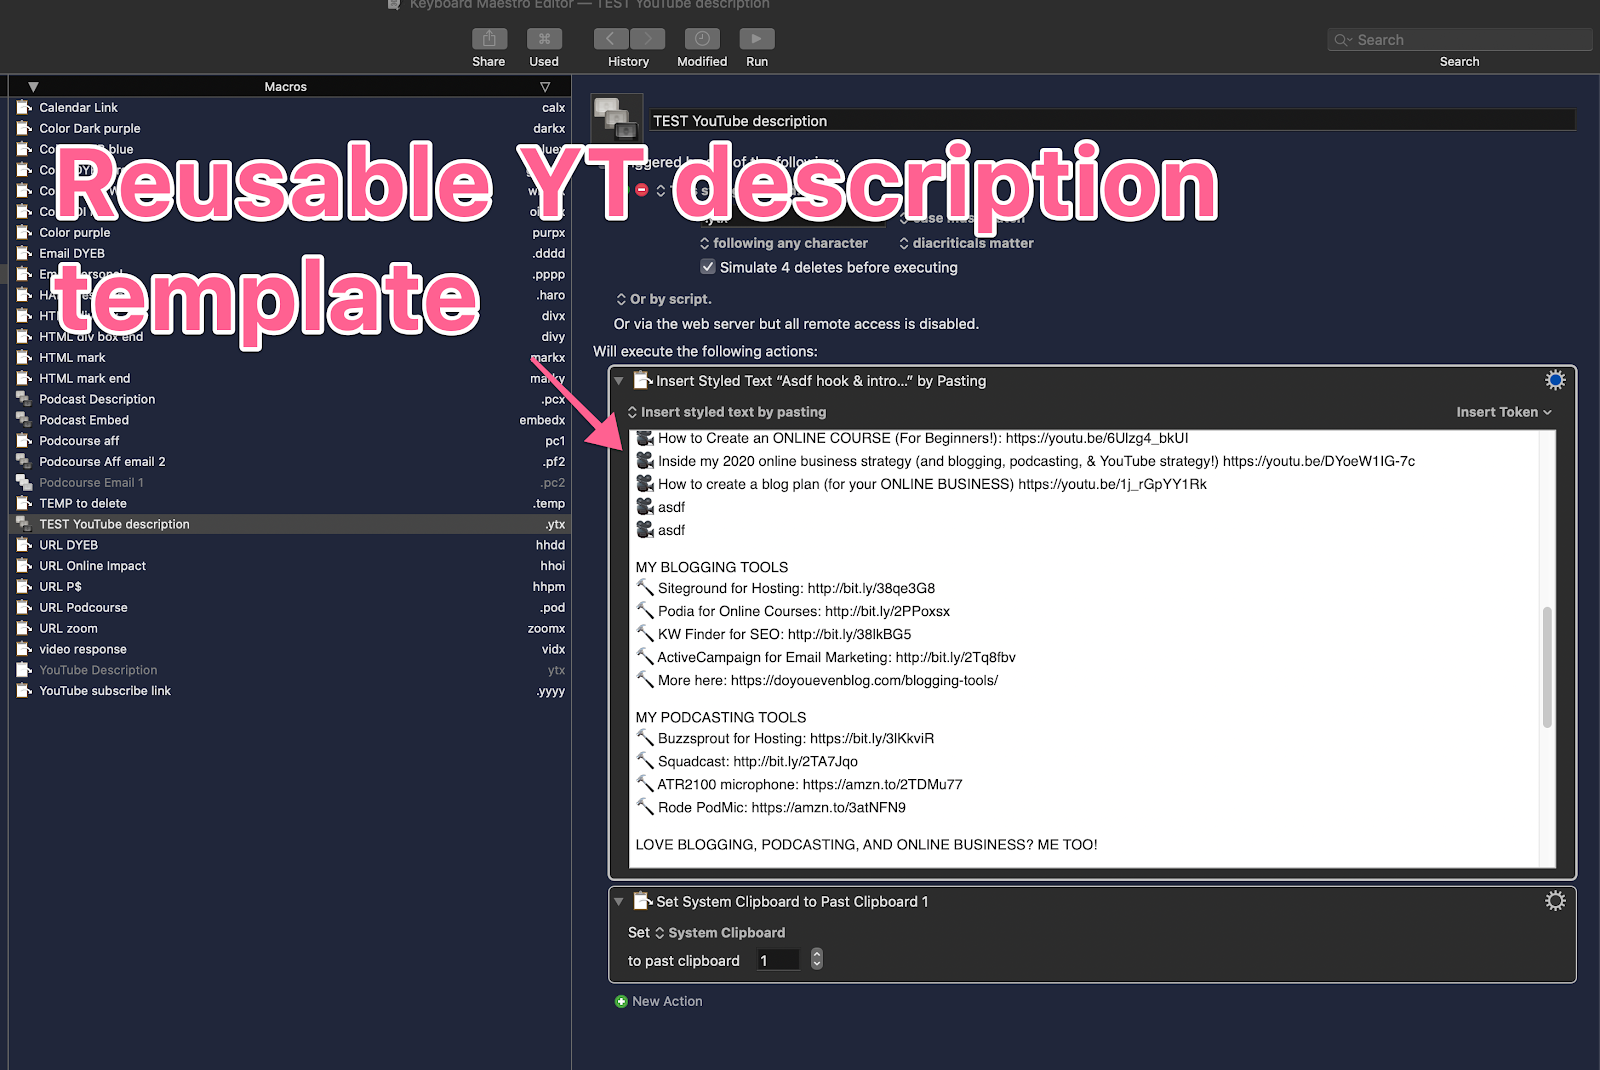Viewport: 1600px width, 1070px height.
Task: Go back in History with left arrow
Action: (611, 39)
